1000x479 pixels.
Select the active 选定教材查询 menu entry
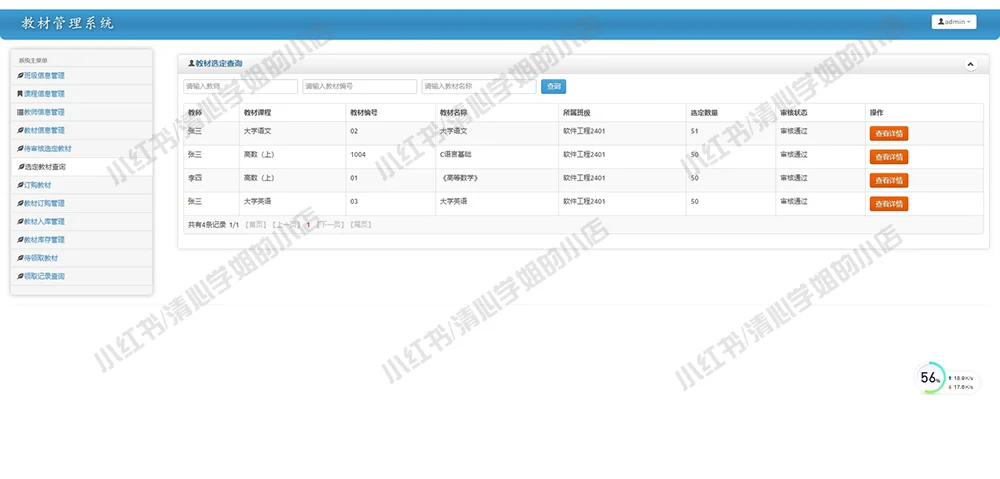click(x=82, y=167)
